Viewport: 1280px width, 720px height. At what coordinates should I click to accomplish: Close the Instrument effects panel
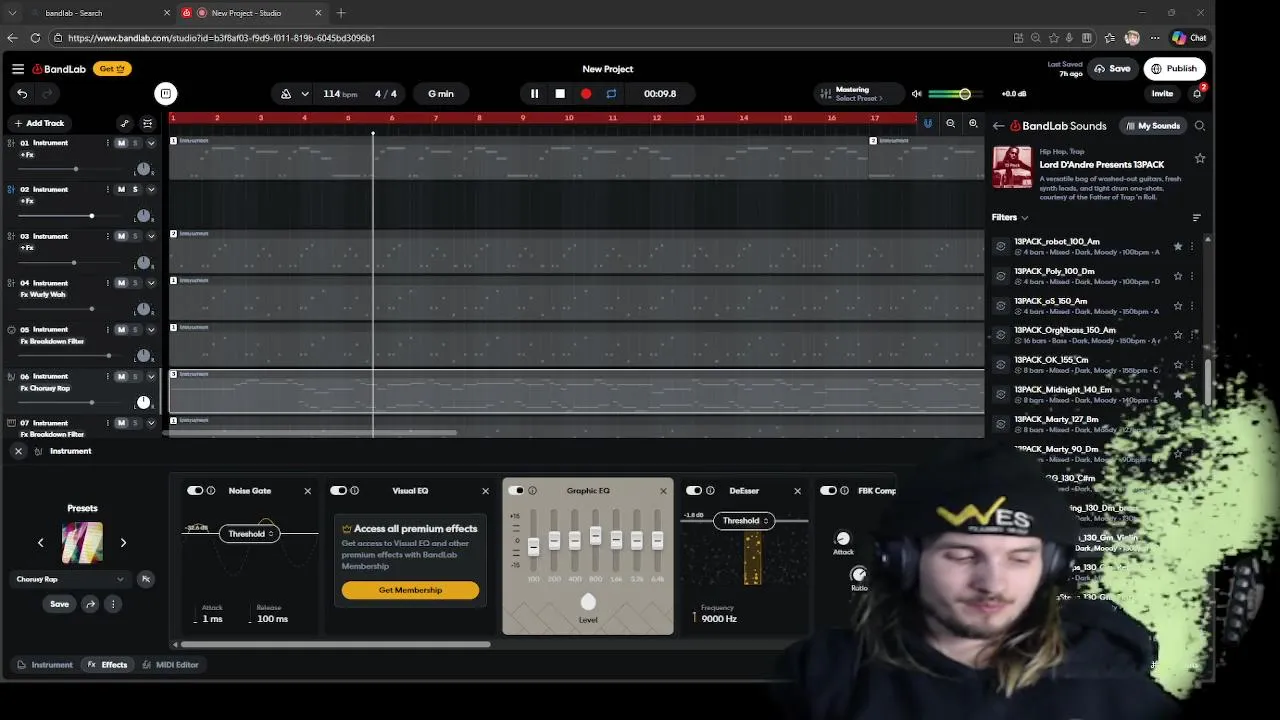18,451
